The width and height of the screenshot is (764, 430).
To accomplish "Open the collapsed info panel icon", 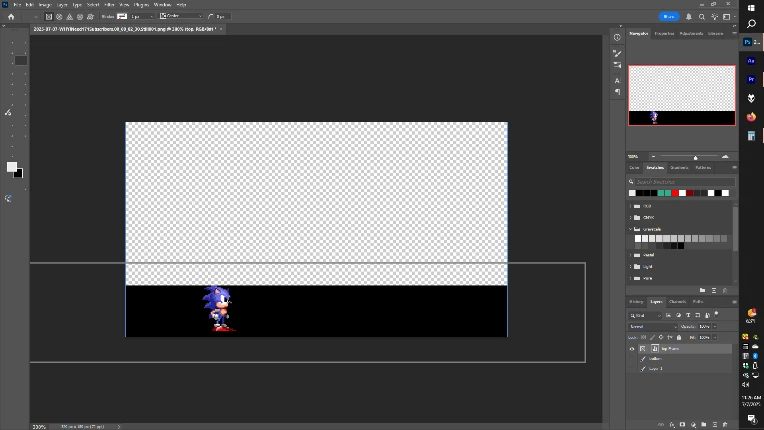I will click(617, 37).
